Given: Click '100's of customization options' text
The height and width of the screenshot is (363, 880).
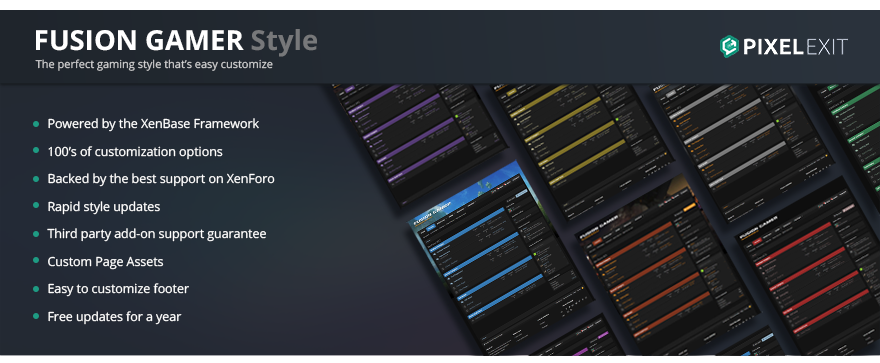Looking at the screenshot, I should pos(135,151).
